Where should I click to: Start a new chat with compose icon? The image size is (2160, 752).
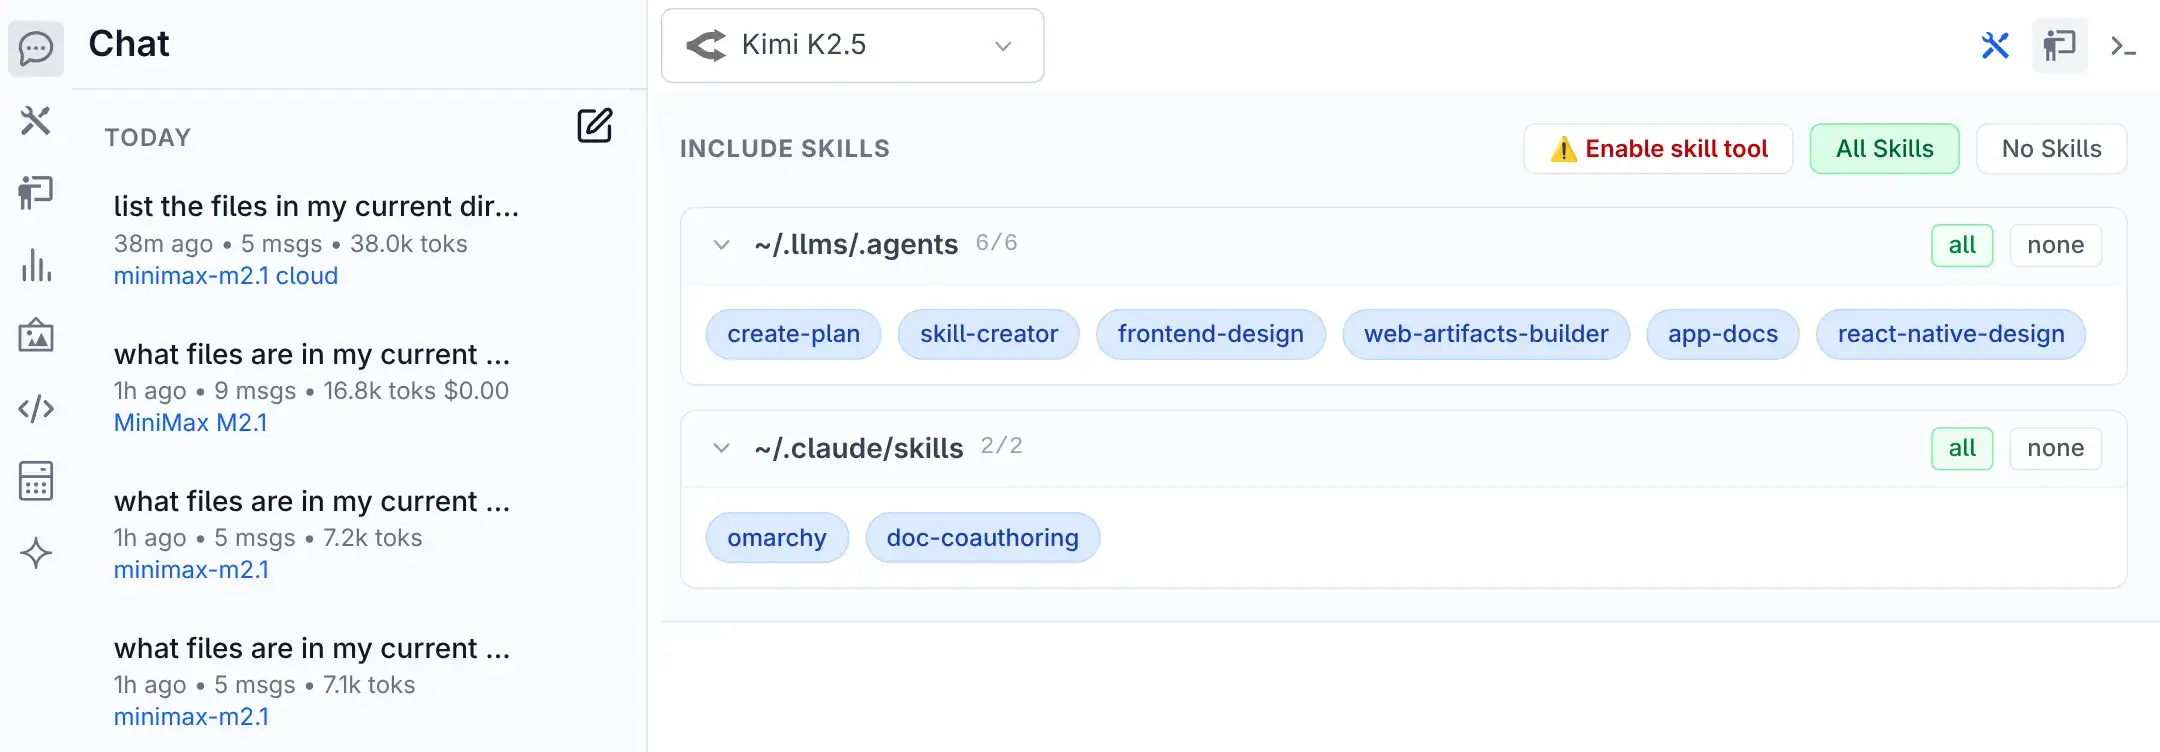pos(594,126)
